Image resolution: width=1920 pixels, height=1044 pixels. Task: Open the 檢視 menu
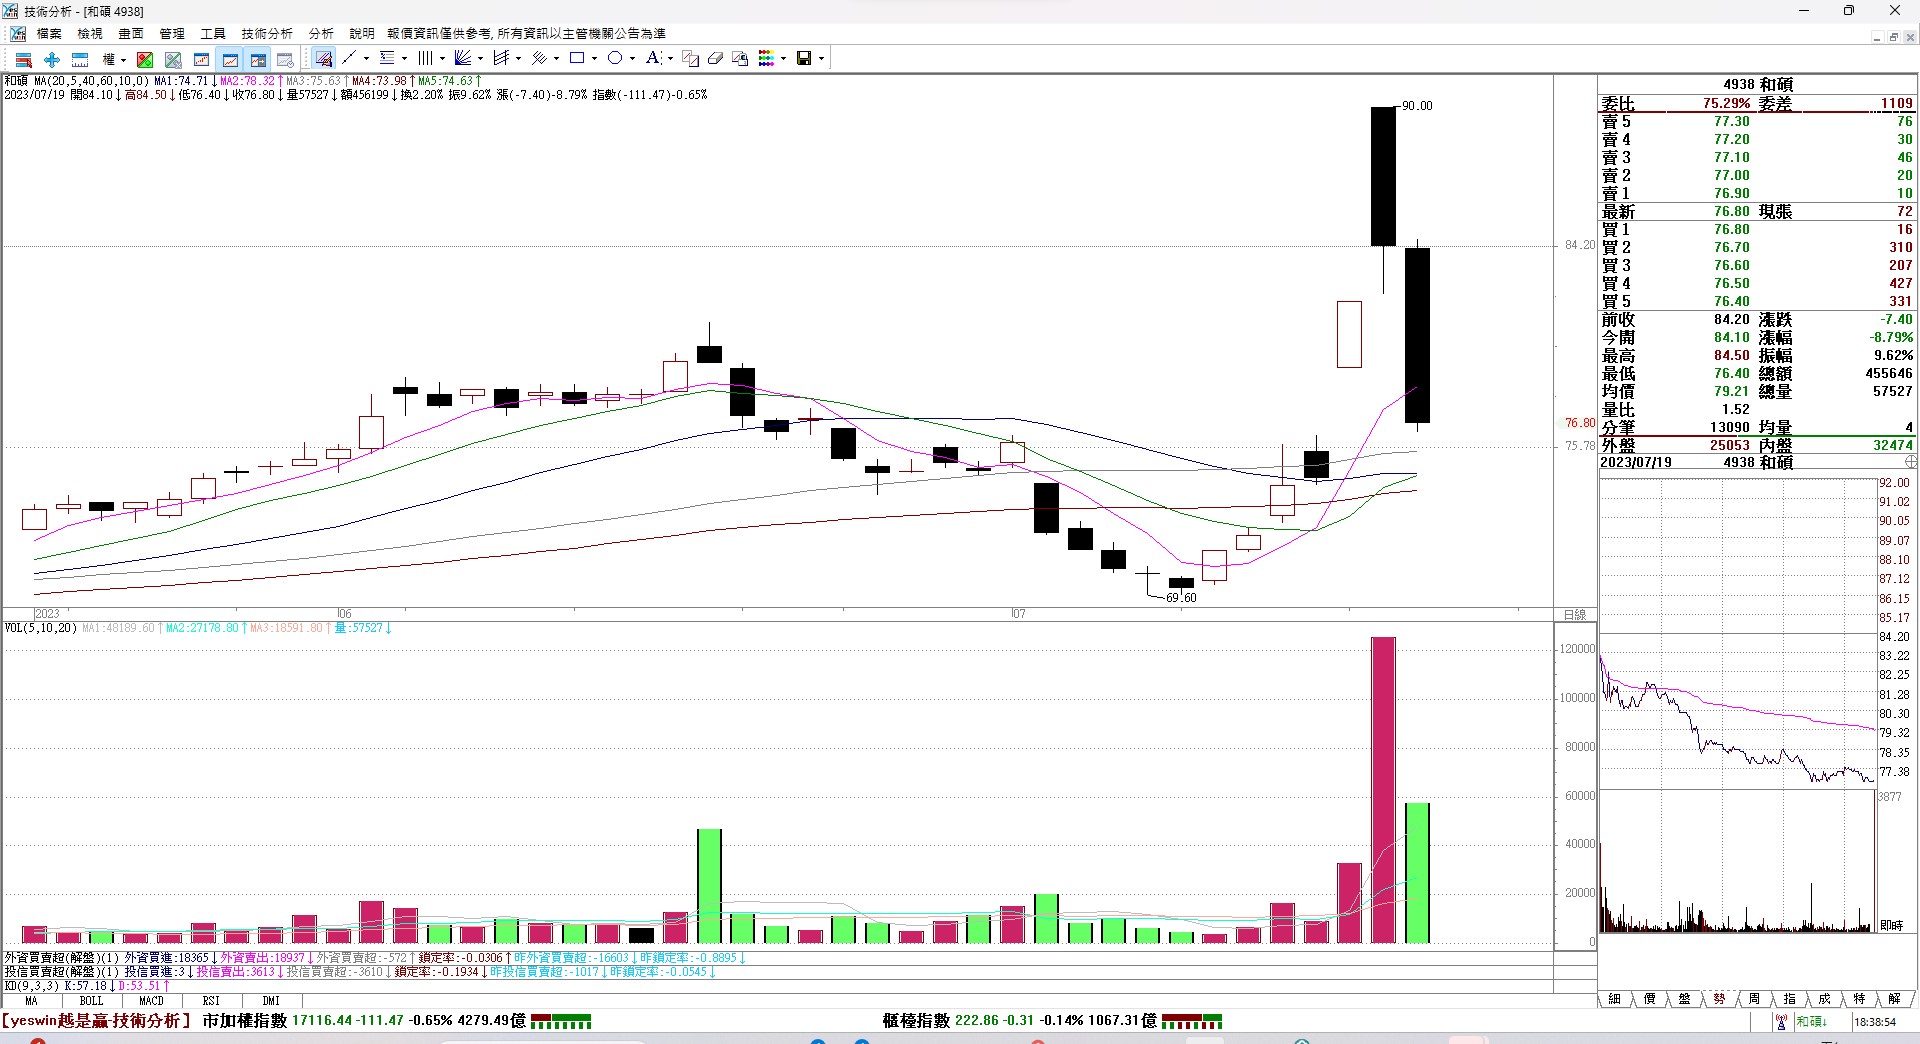coord(90,34)
